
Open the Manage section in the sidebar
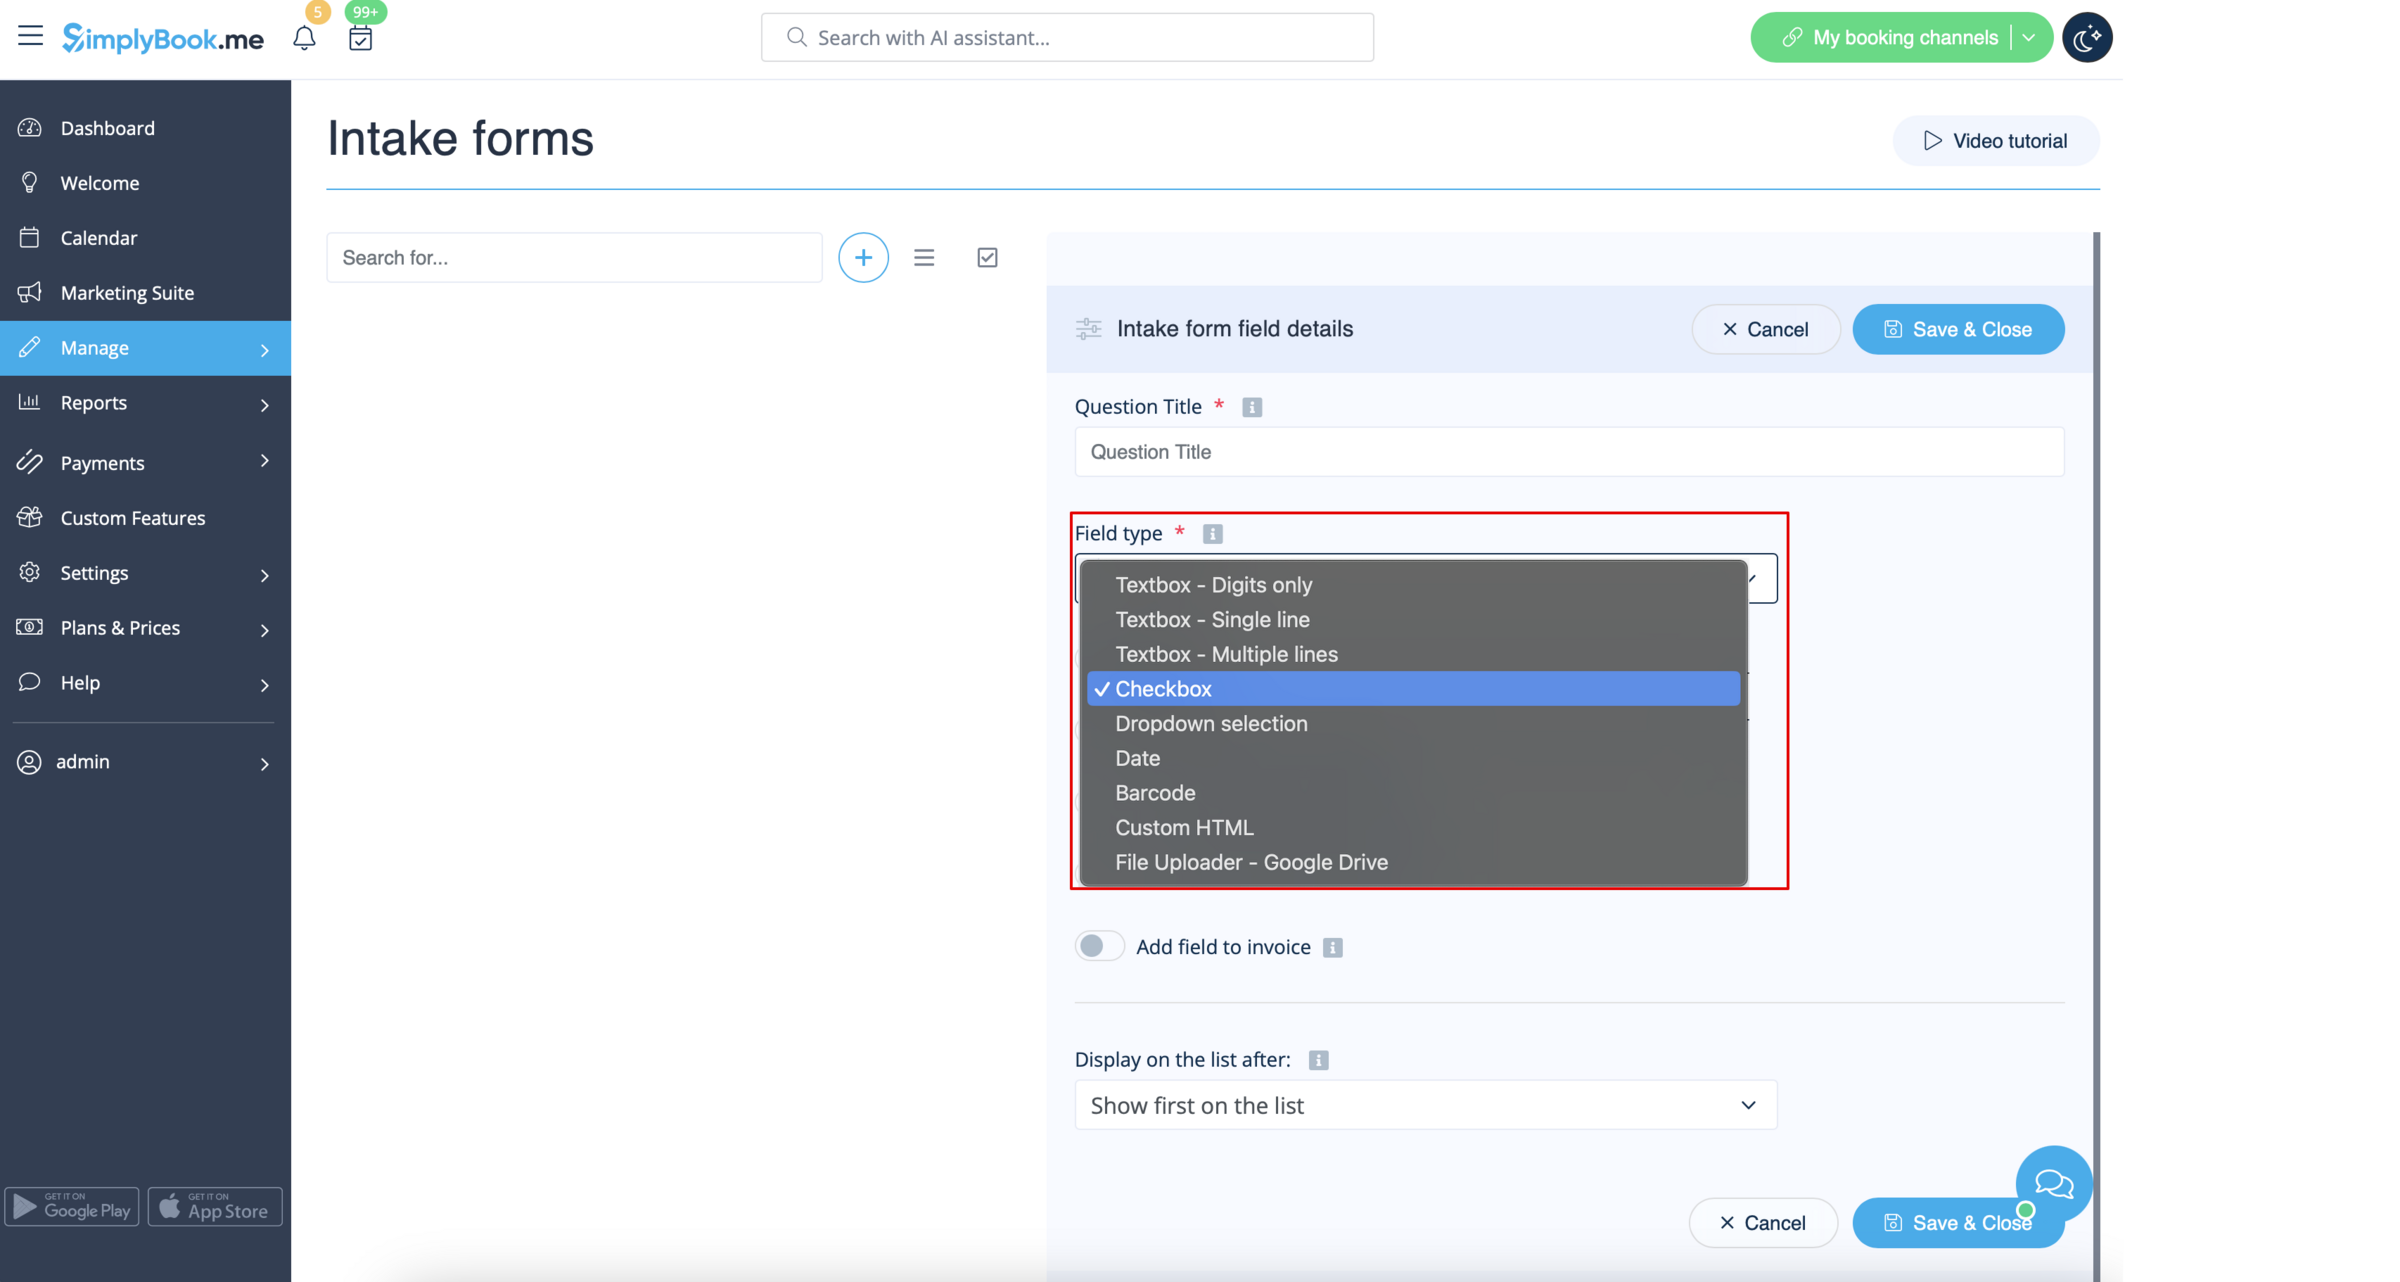pyautogui.click(x=95, y=348)
